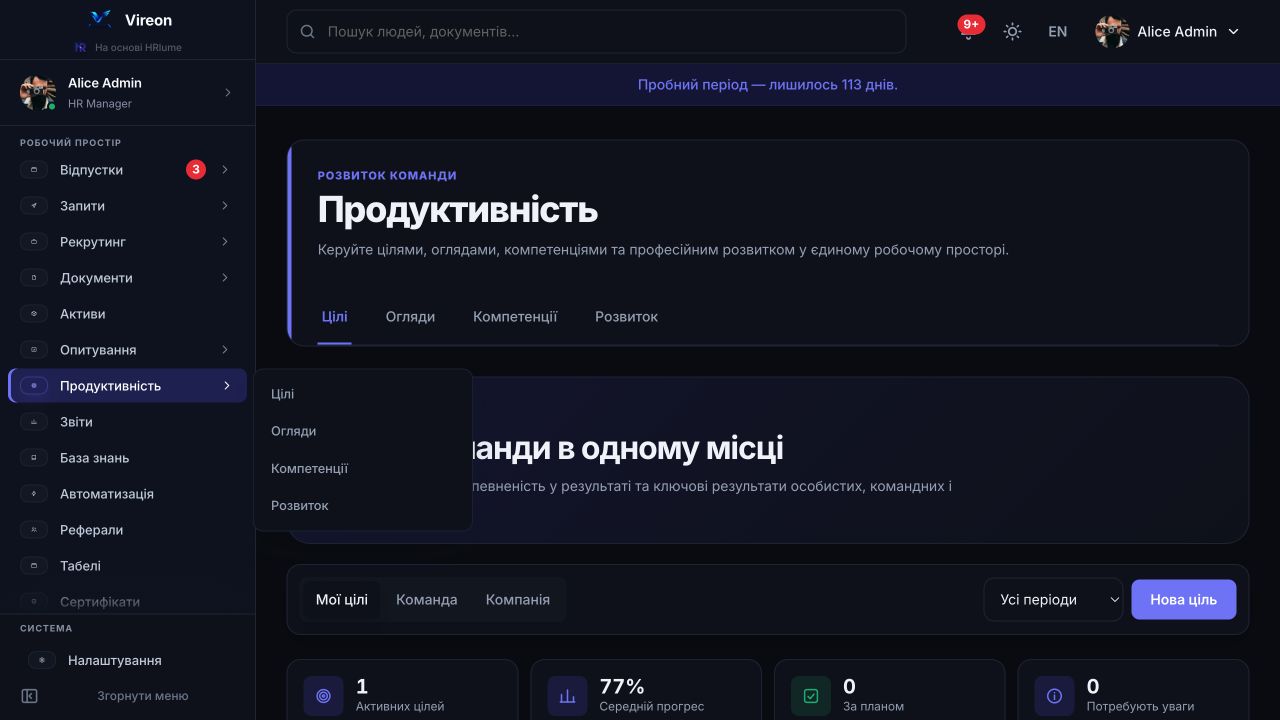Expand the Рекрутинг submenu chevron
Viewport: 1280px width, 720px height.
tap(225, 242)
